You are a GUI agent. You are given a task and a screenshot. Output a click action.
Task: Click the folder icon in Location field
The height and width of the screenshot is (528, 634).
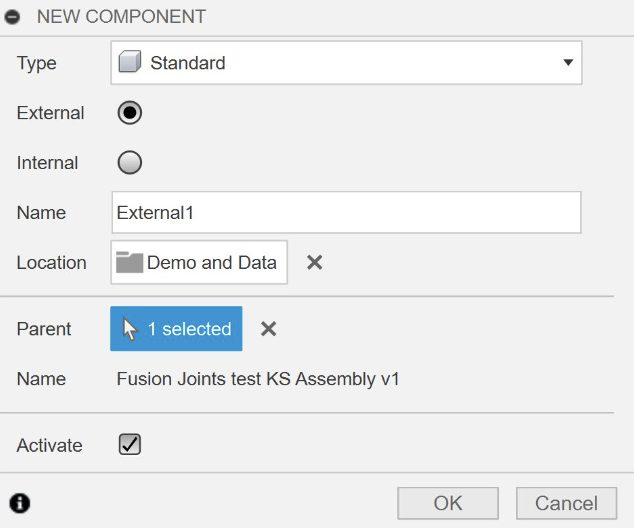click(129, 263)
